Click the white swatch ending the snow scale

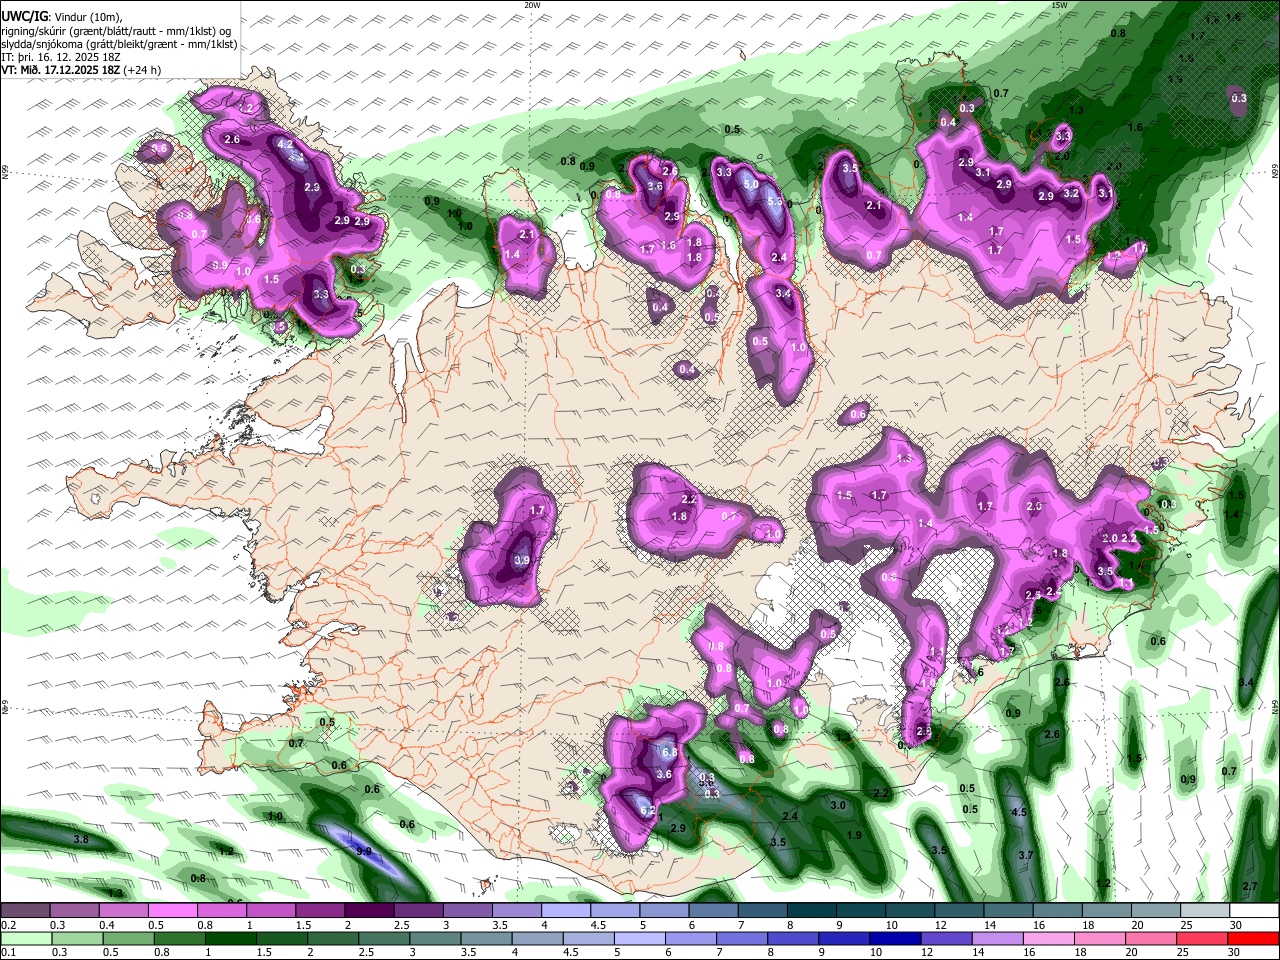click(1254, 911)
